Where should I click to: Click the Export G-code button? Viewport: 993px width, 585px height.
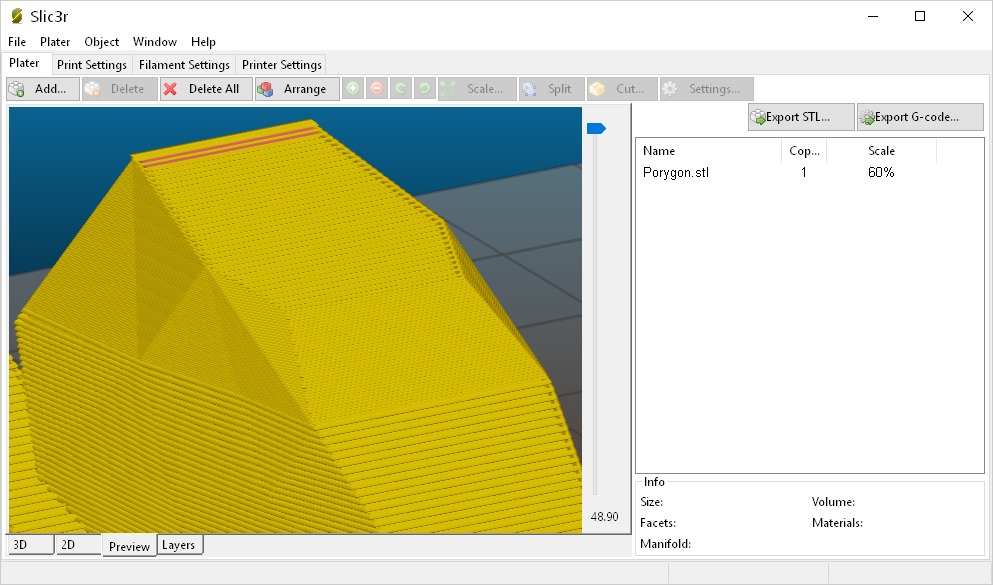coord(919,116)
